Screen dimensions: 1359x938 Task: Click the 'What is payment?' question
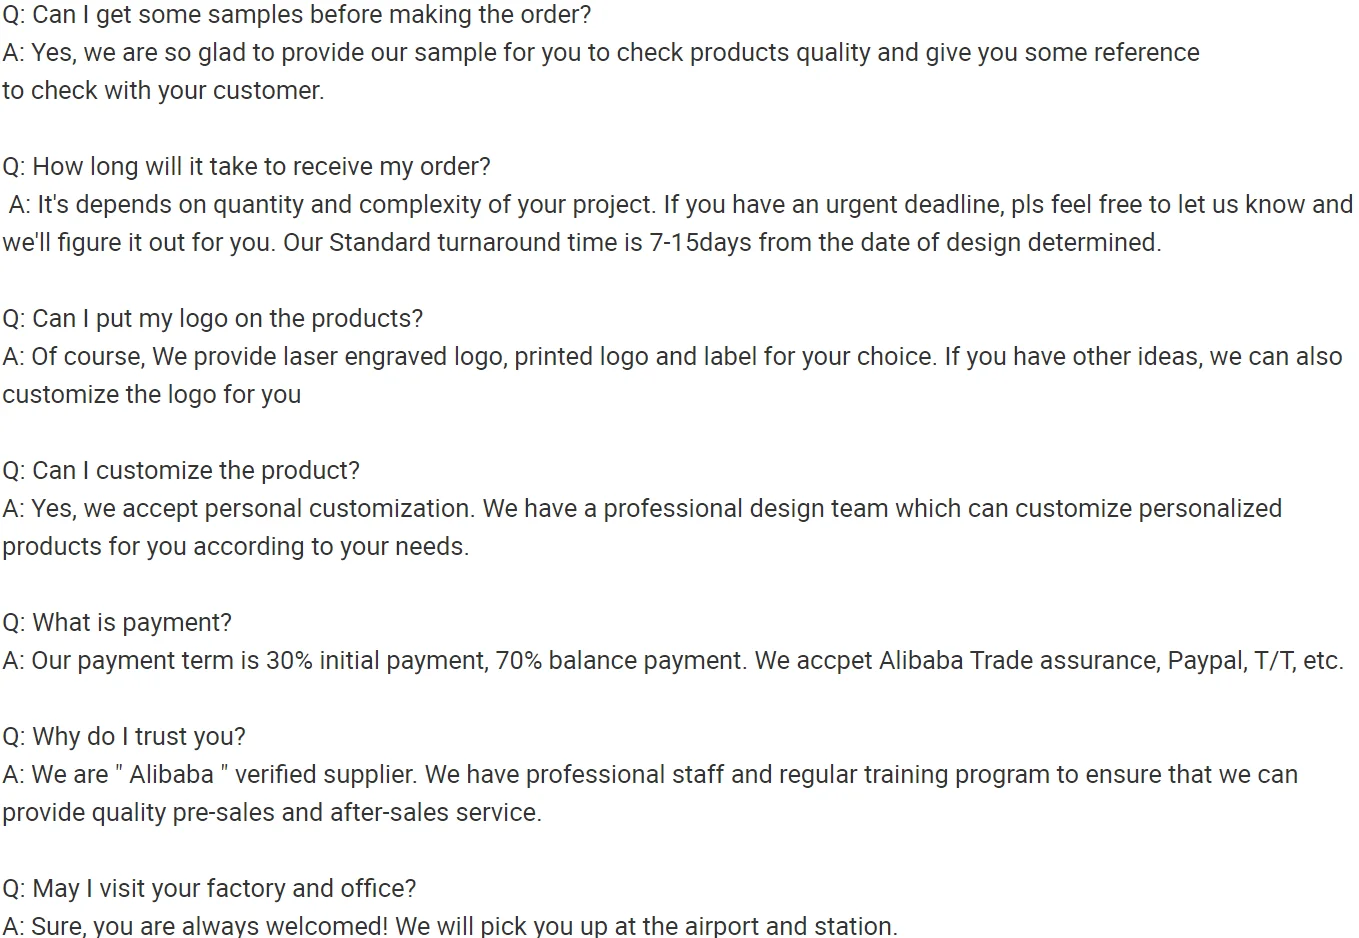(117, 623)
